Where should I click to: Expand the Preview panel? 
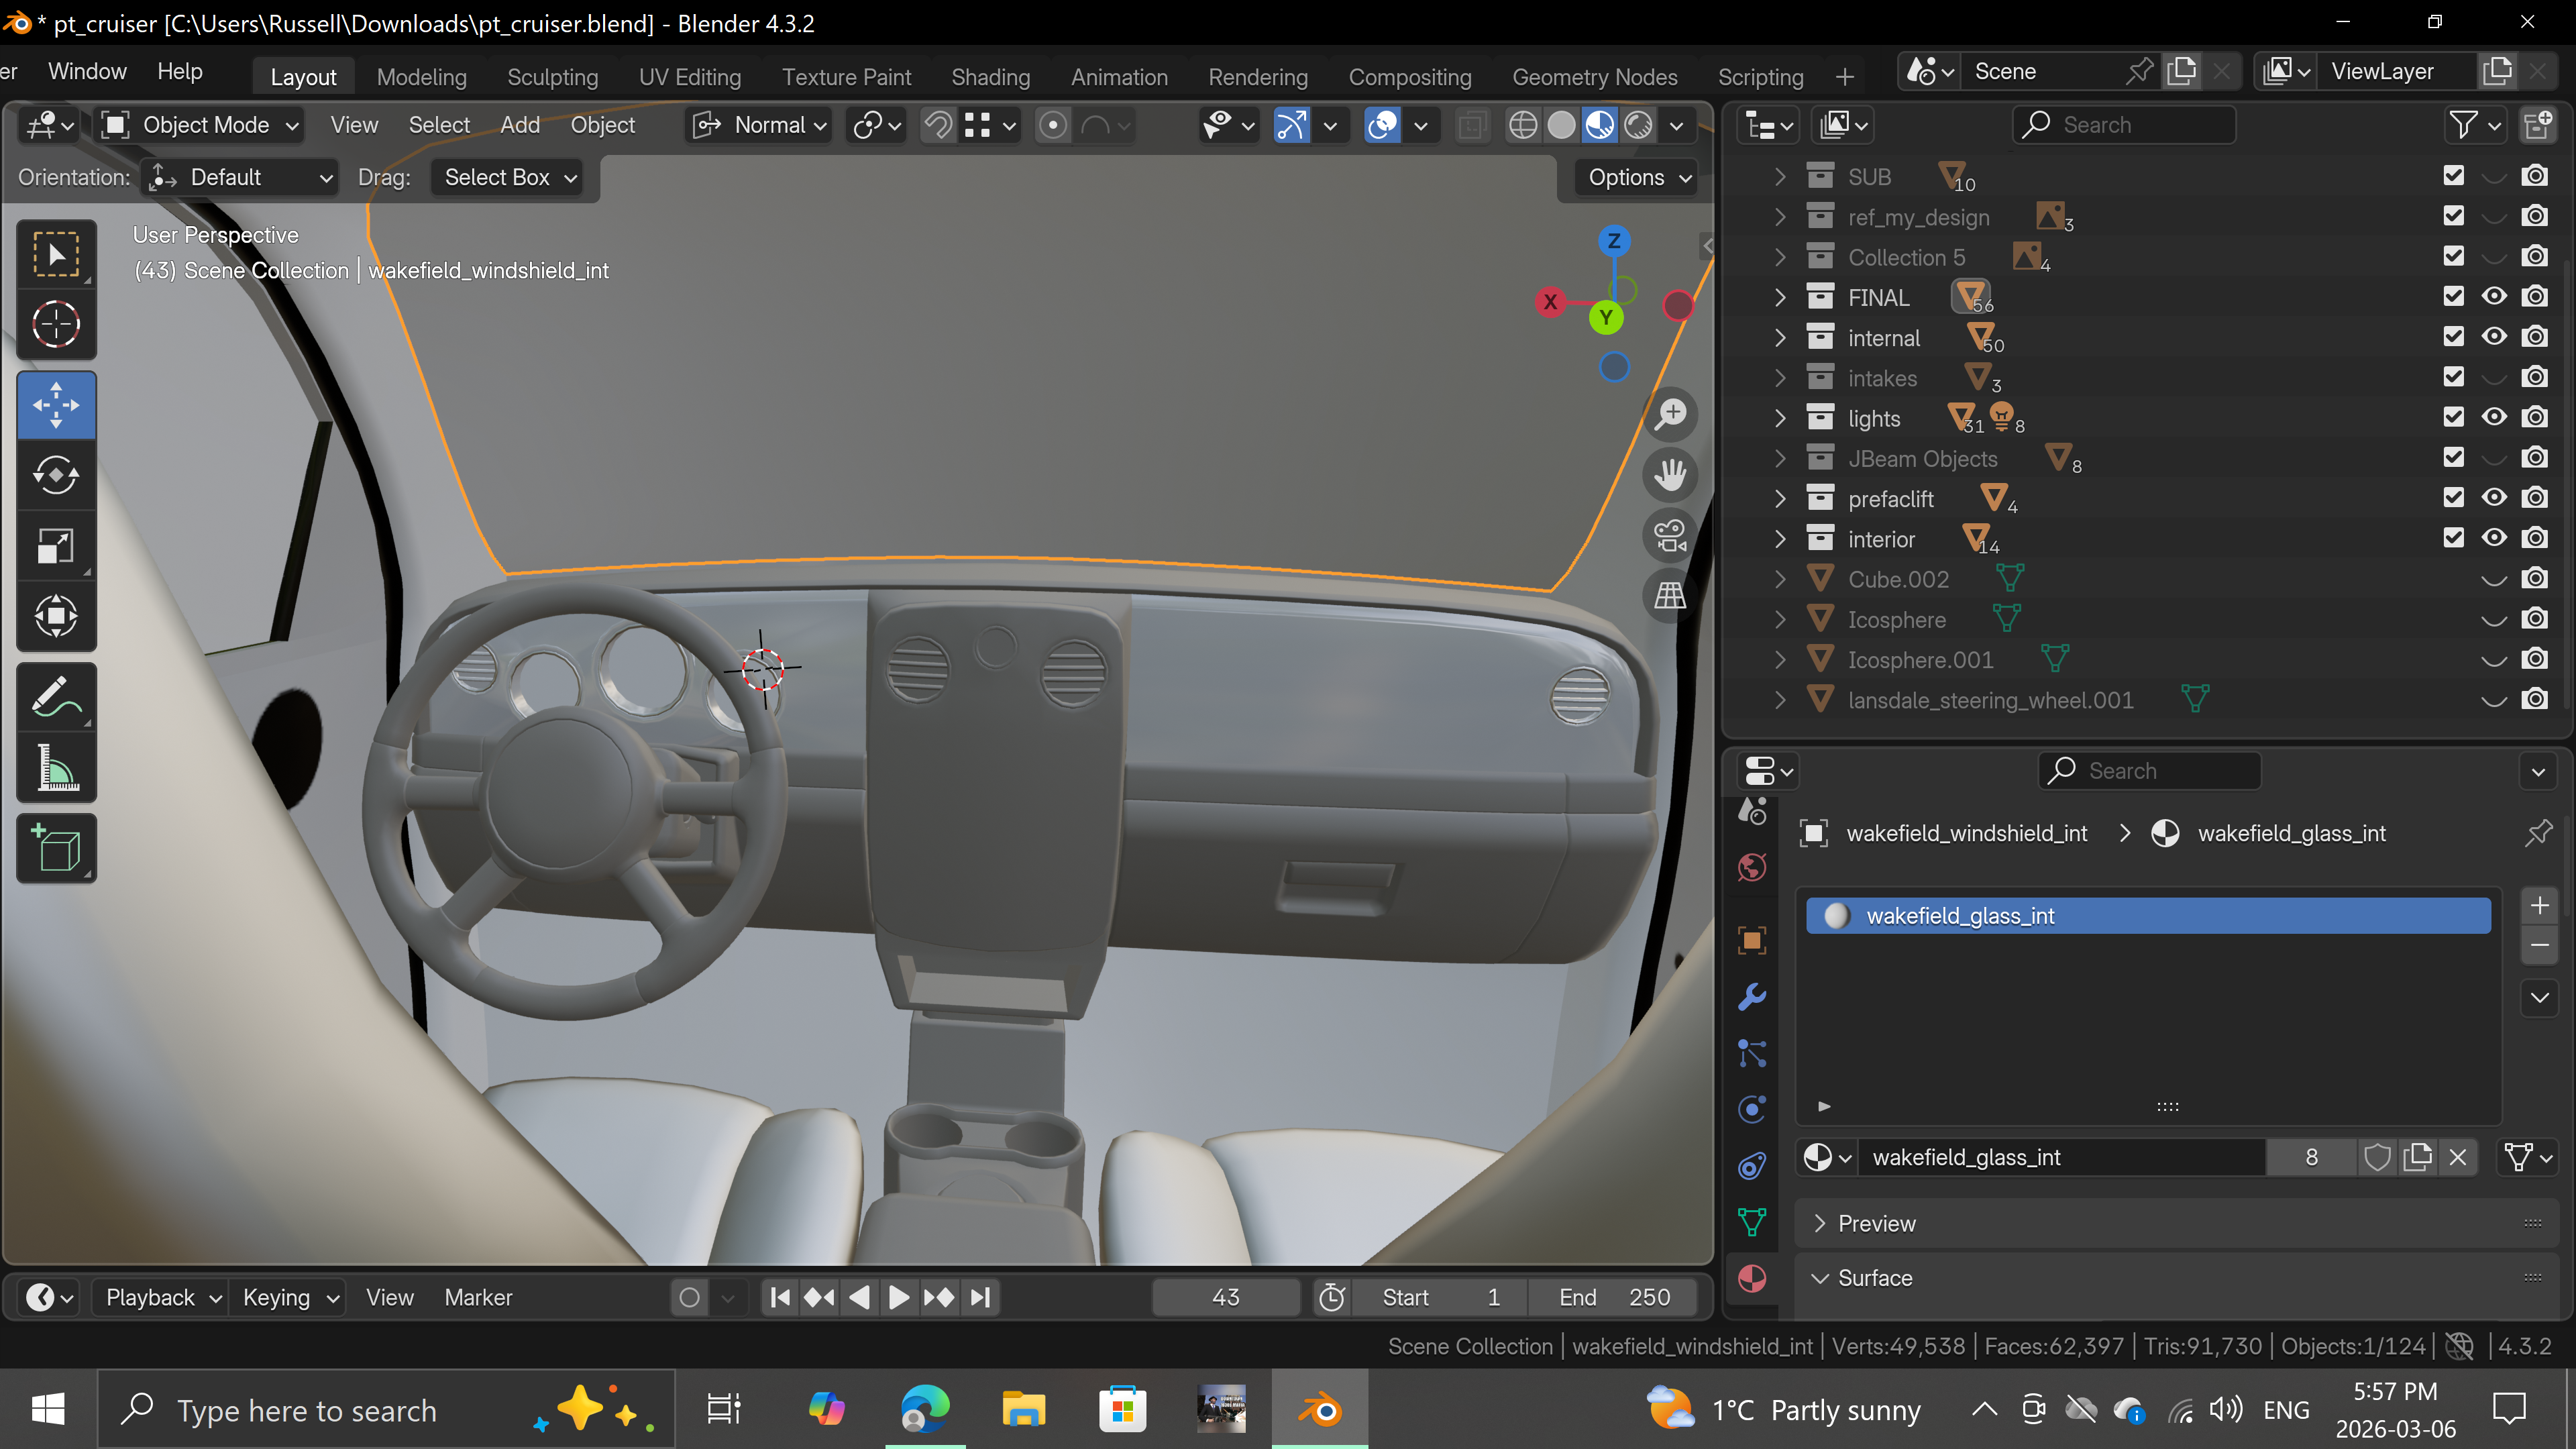1876,1223
